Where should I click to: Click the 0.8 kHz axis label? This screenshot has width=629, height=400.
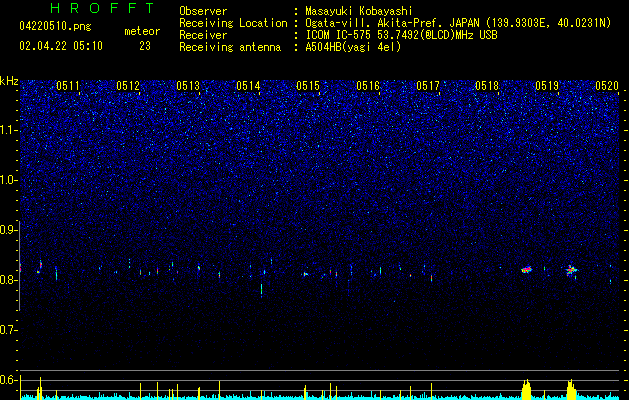8,280
